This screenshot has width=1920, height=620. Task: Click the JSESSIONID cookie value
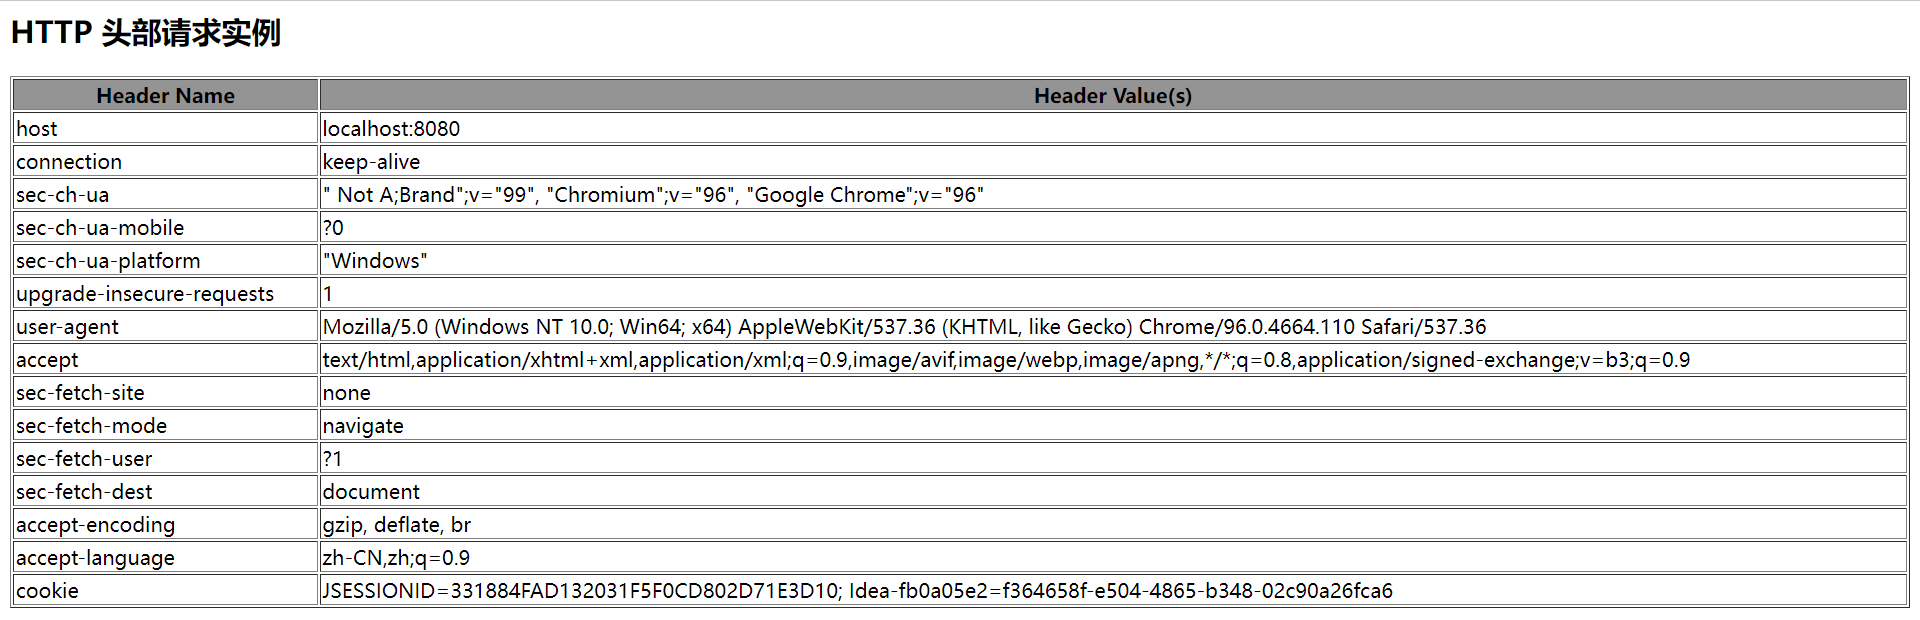point(857,591)
